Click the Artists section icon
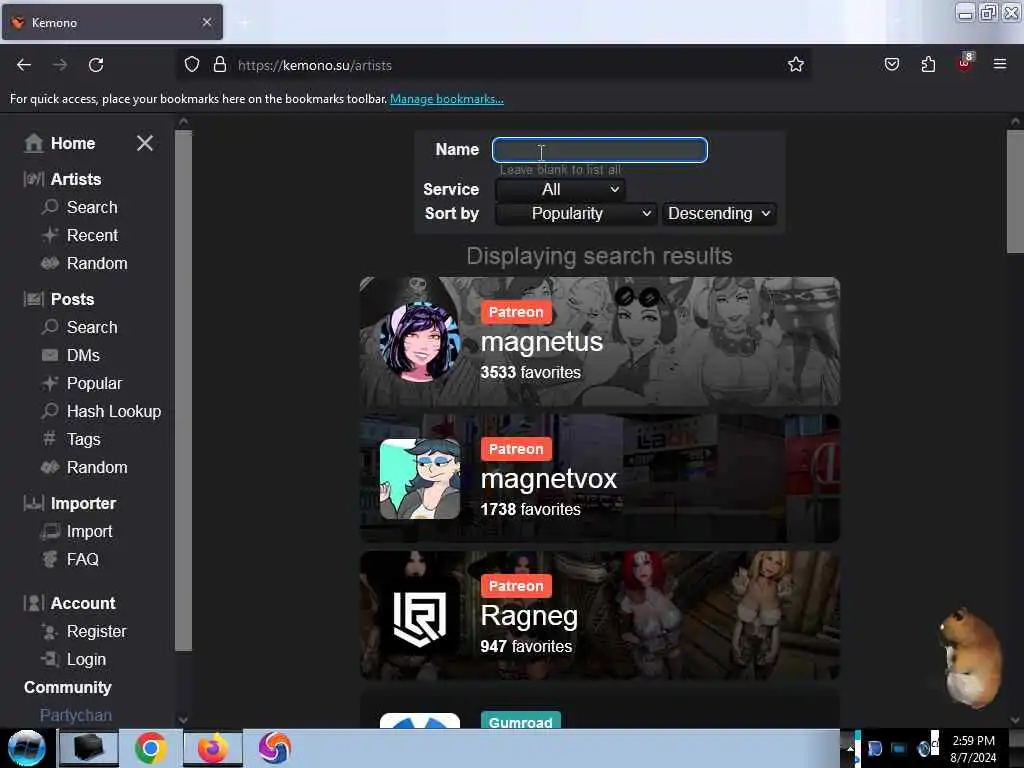The height and width of the screenshot is (768, 1024). [x=33, y=179]
